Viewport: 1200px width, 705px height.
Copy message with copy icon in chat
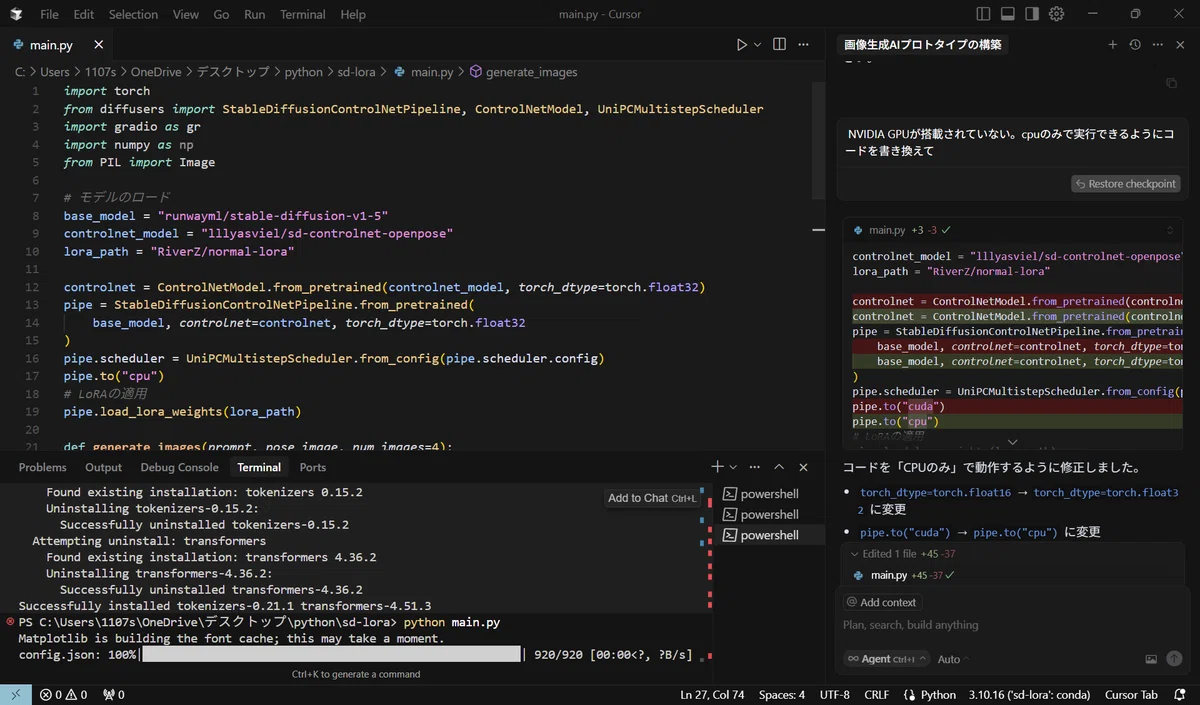(x=1172, y=83)
